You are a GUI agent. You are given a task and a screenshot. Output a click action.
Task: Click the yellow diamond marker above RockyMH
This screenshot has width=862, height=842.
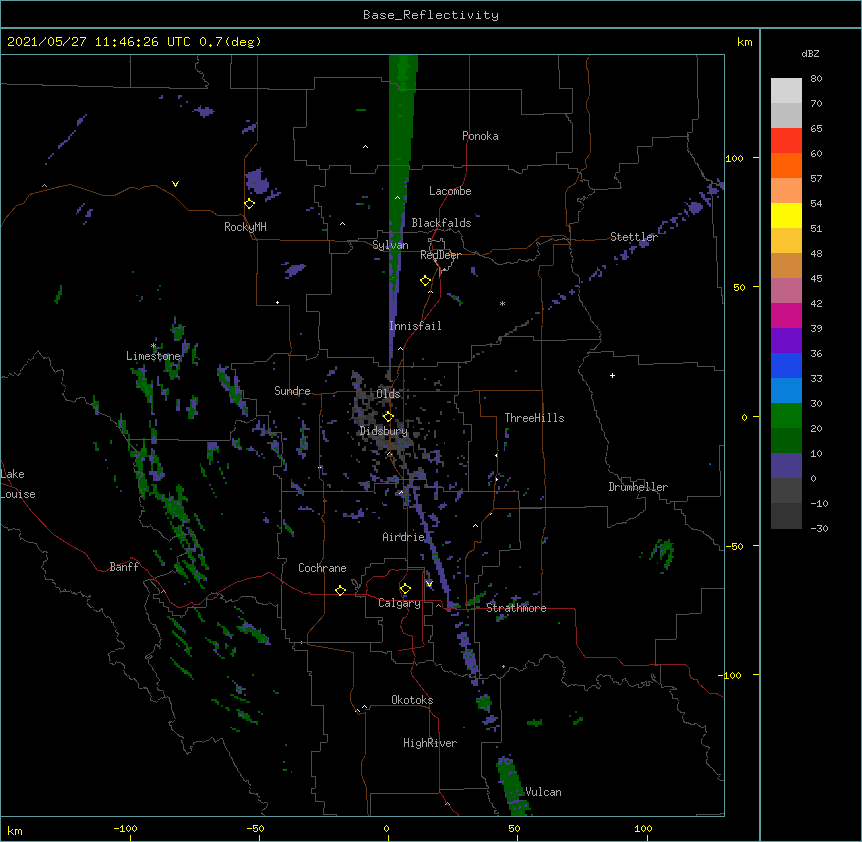[x=250, y=203]
